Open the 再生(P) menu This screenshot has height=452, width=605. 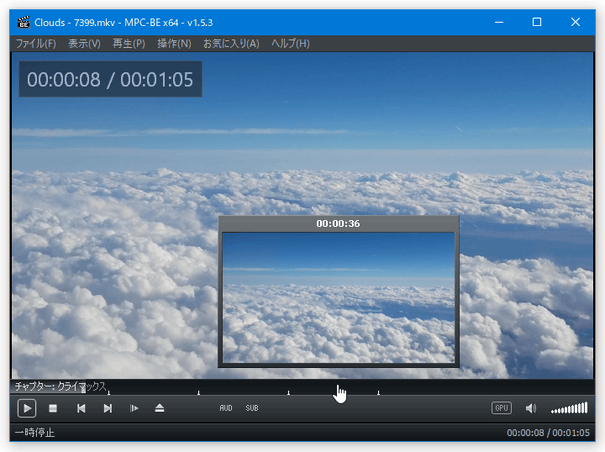click(x=128, y=44)
